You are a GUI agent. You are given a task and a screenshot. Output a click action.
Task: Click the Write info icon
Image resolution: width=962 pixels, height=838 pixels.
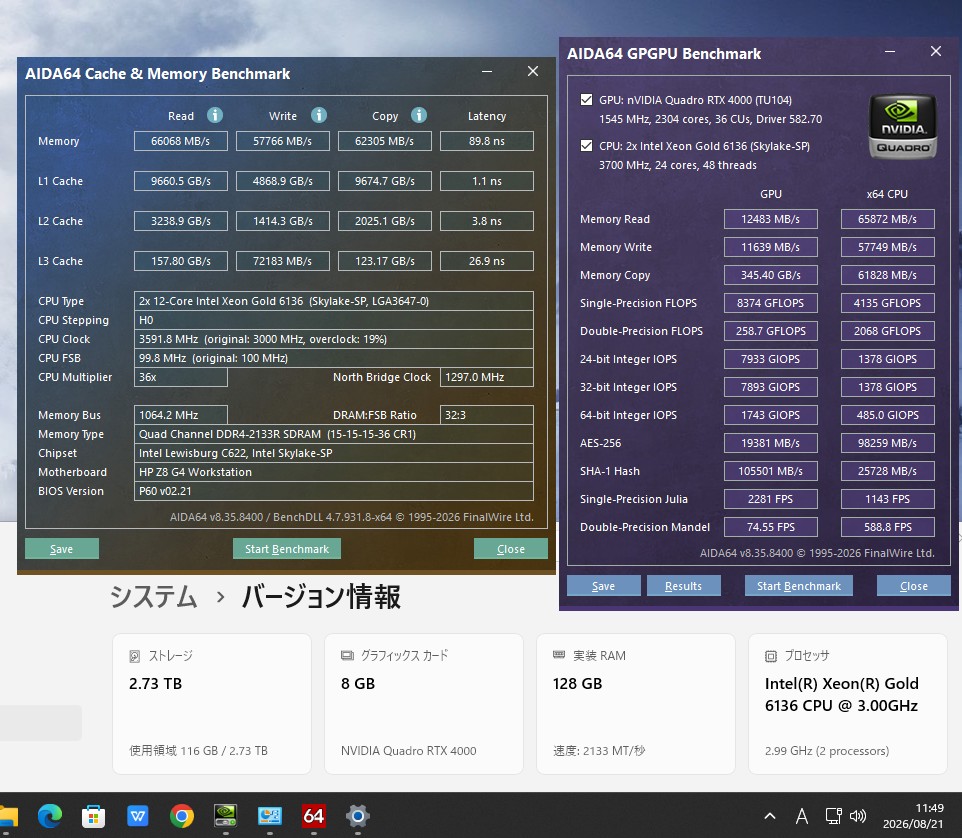(x=319, y=115)
